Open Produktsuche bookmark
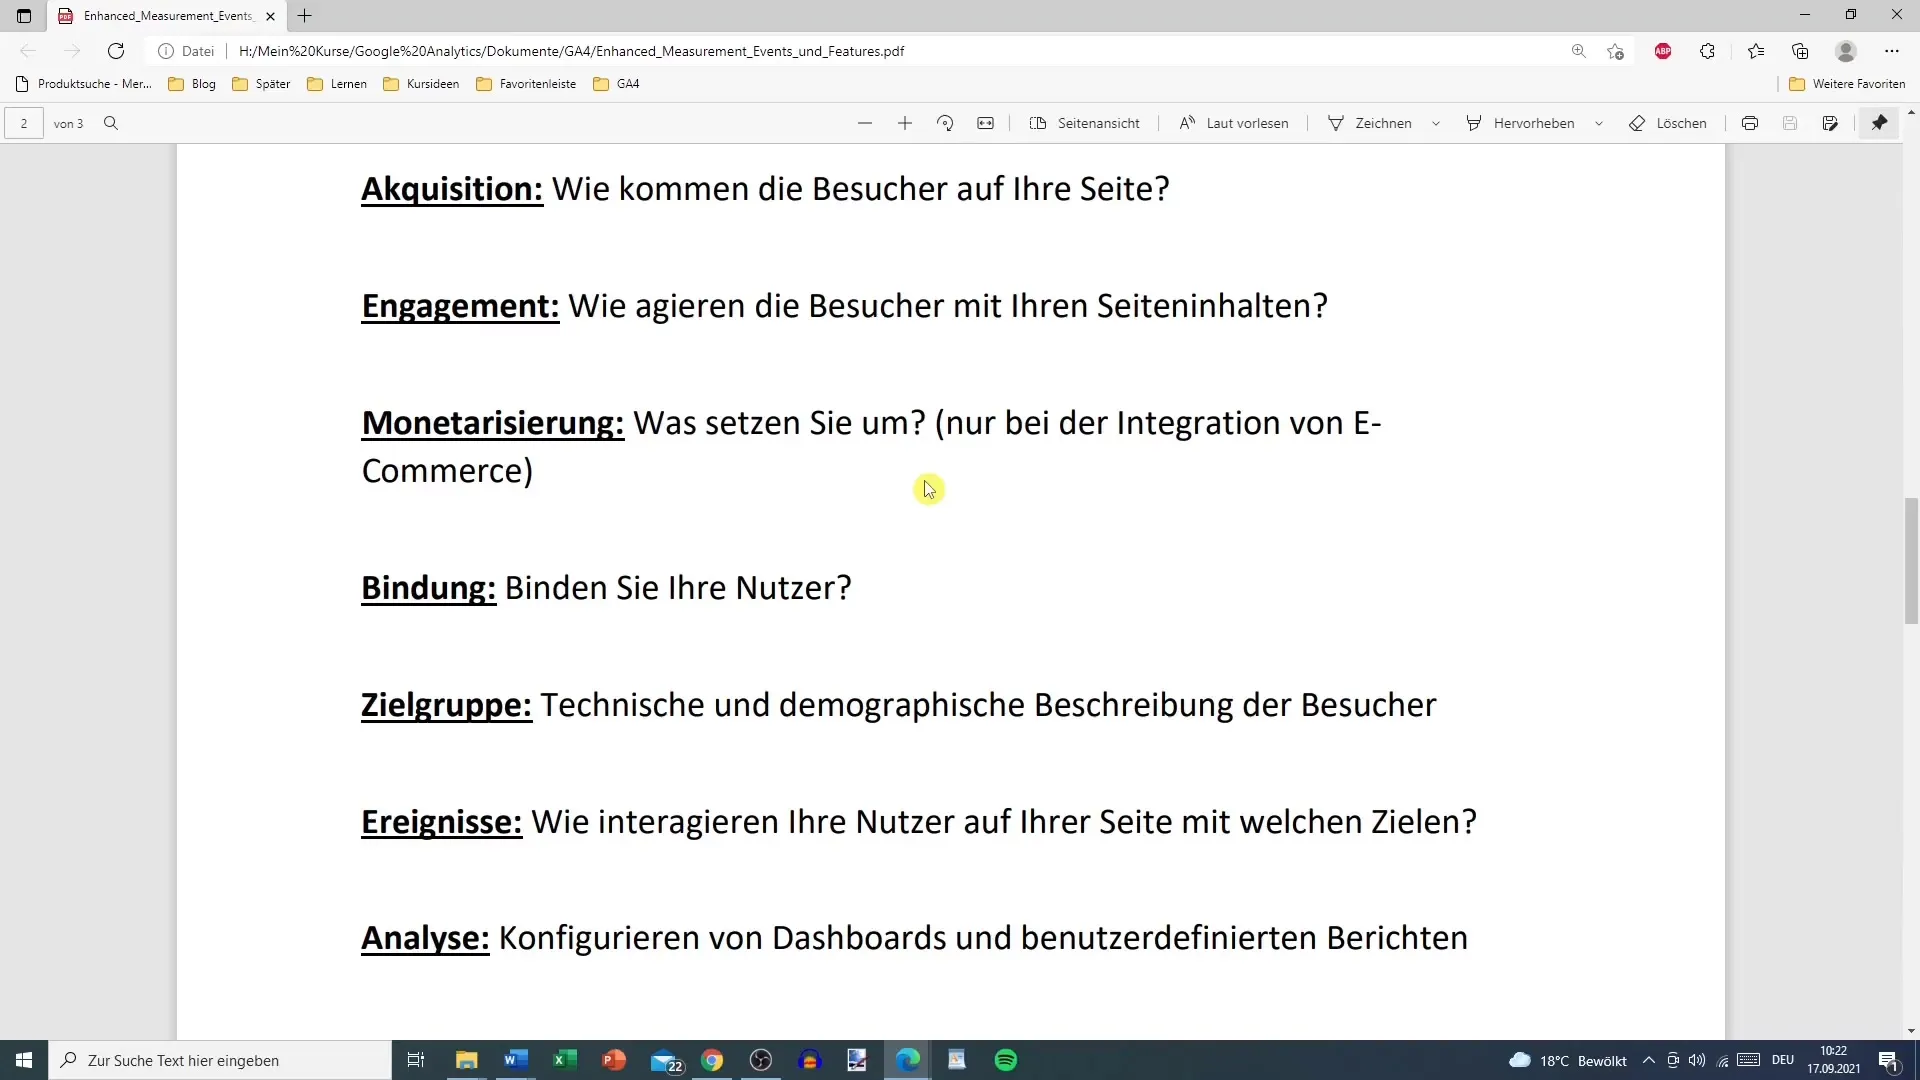The image size is (1920, 1080). (x=84, y=84)
